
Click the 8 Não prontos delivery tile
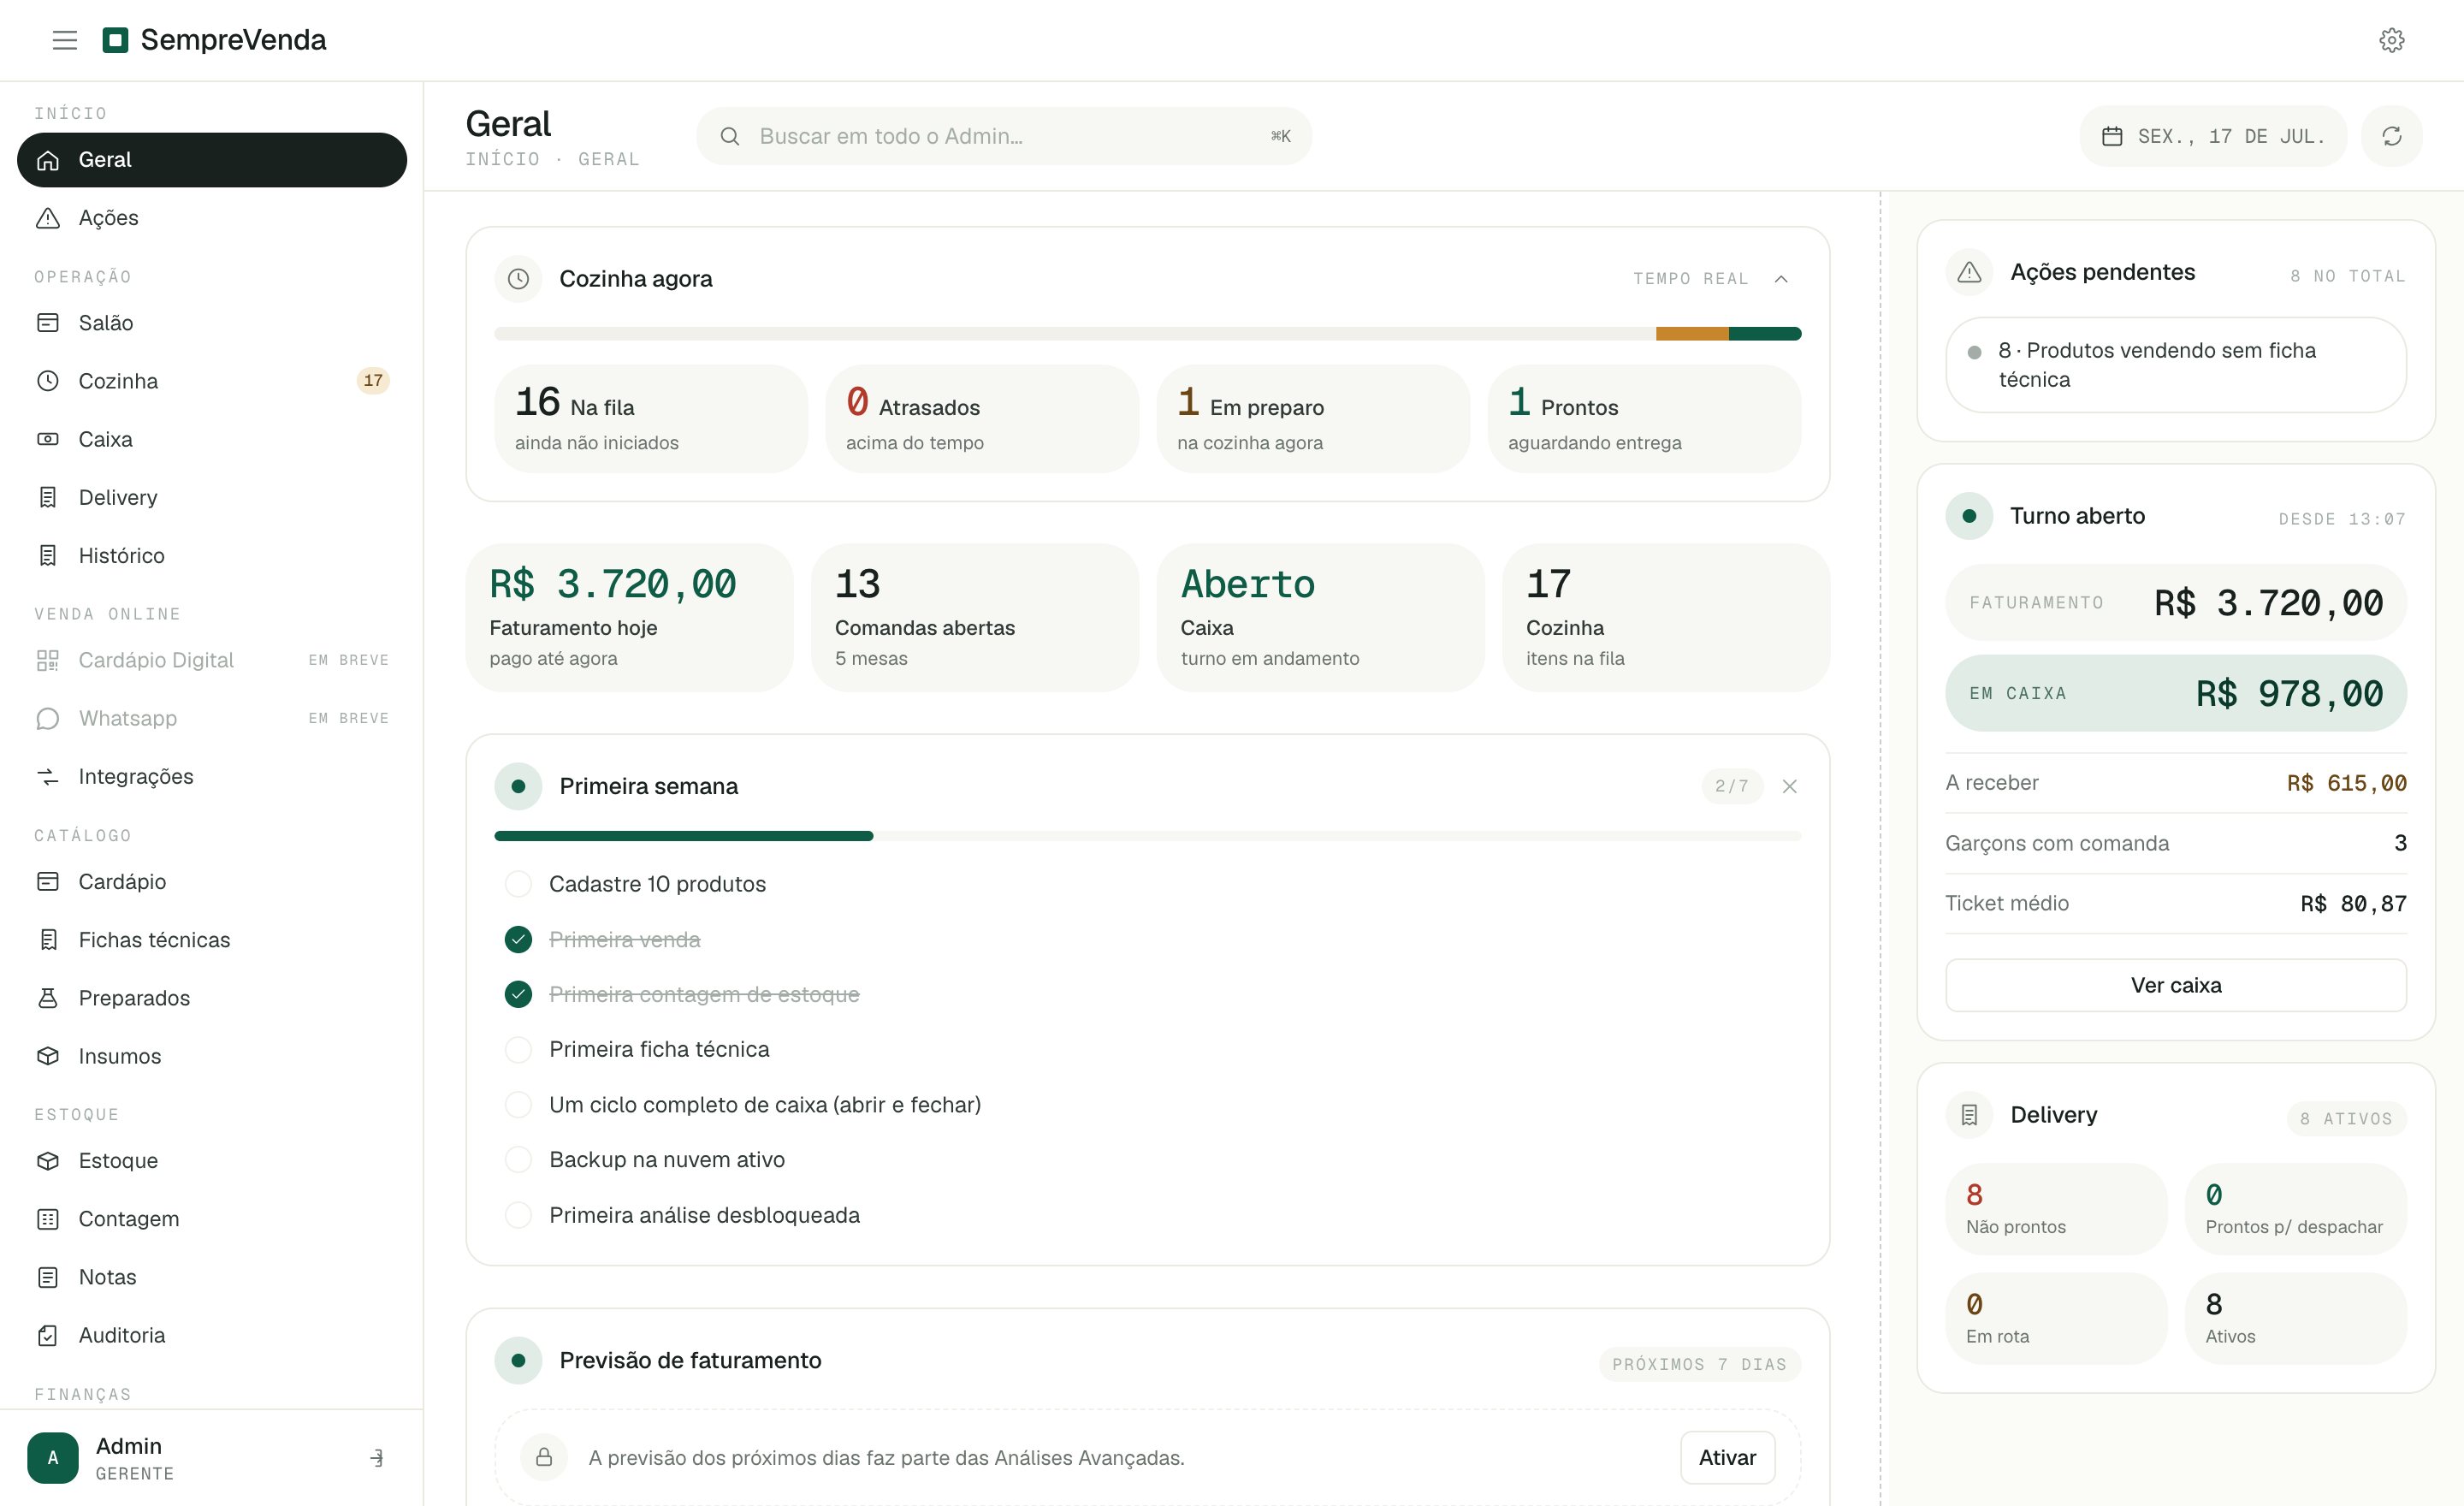click(2056, 1209)
